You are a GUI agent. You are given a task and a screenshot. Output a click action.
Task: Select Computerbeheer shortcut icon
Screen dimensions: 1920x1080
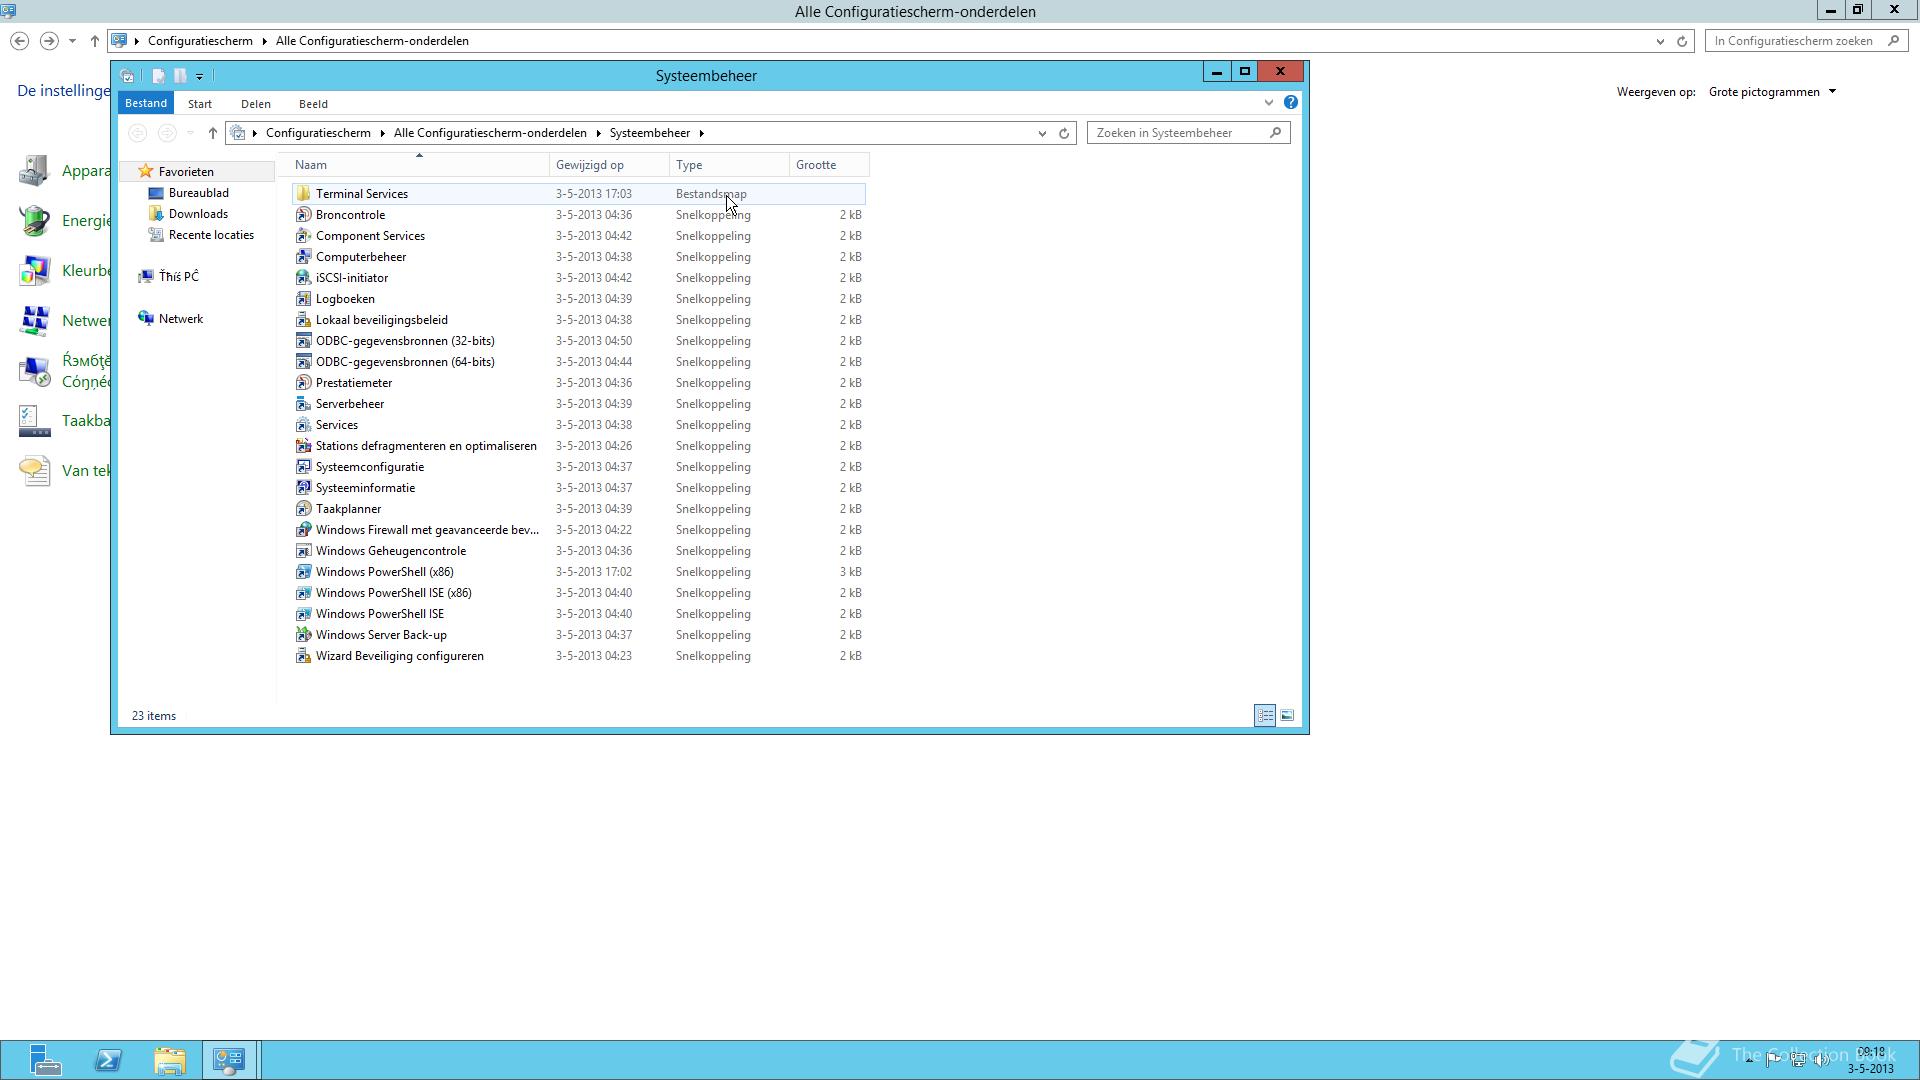point(303,257)
